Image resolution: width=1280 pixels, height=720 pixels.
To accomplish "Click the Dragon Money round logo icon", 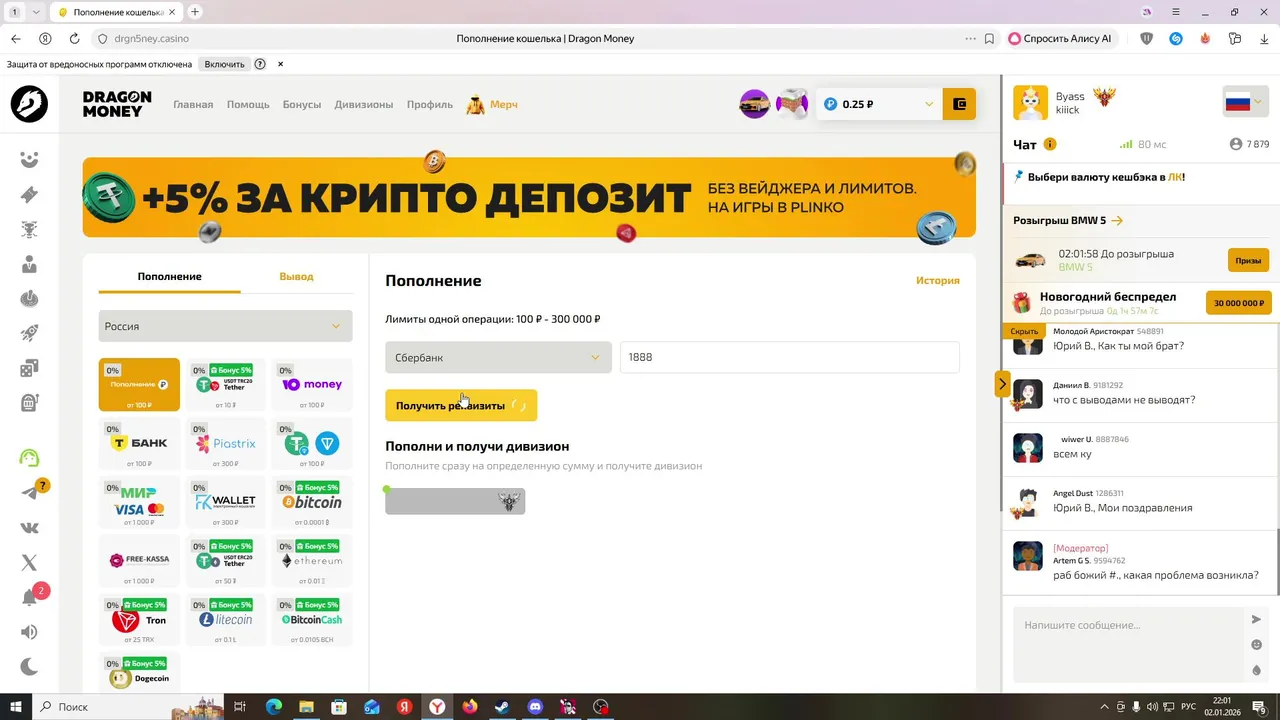I will [x=29, y=104].
